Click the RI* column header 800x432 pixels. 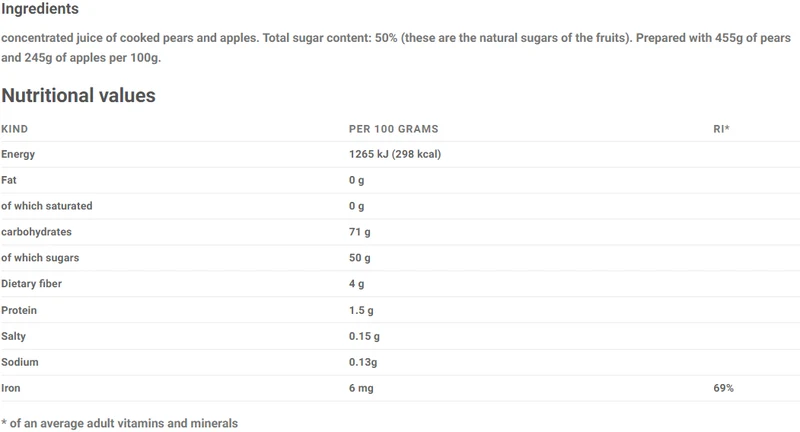pyautogui.click(x=721, y=129)
